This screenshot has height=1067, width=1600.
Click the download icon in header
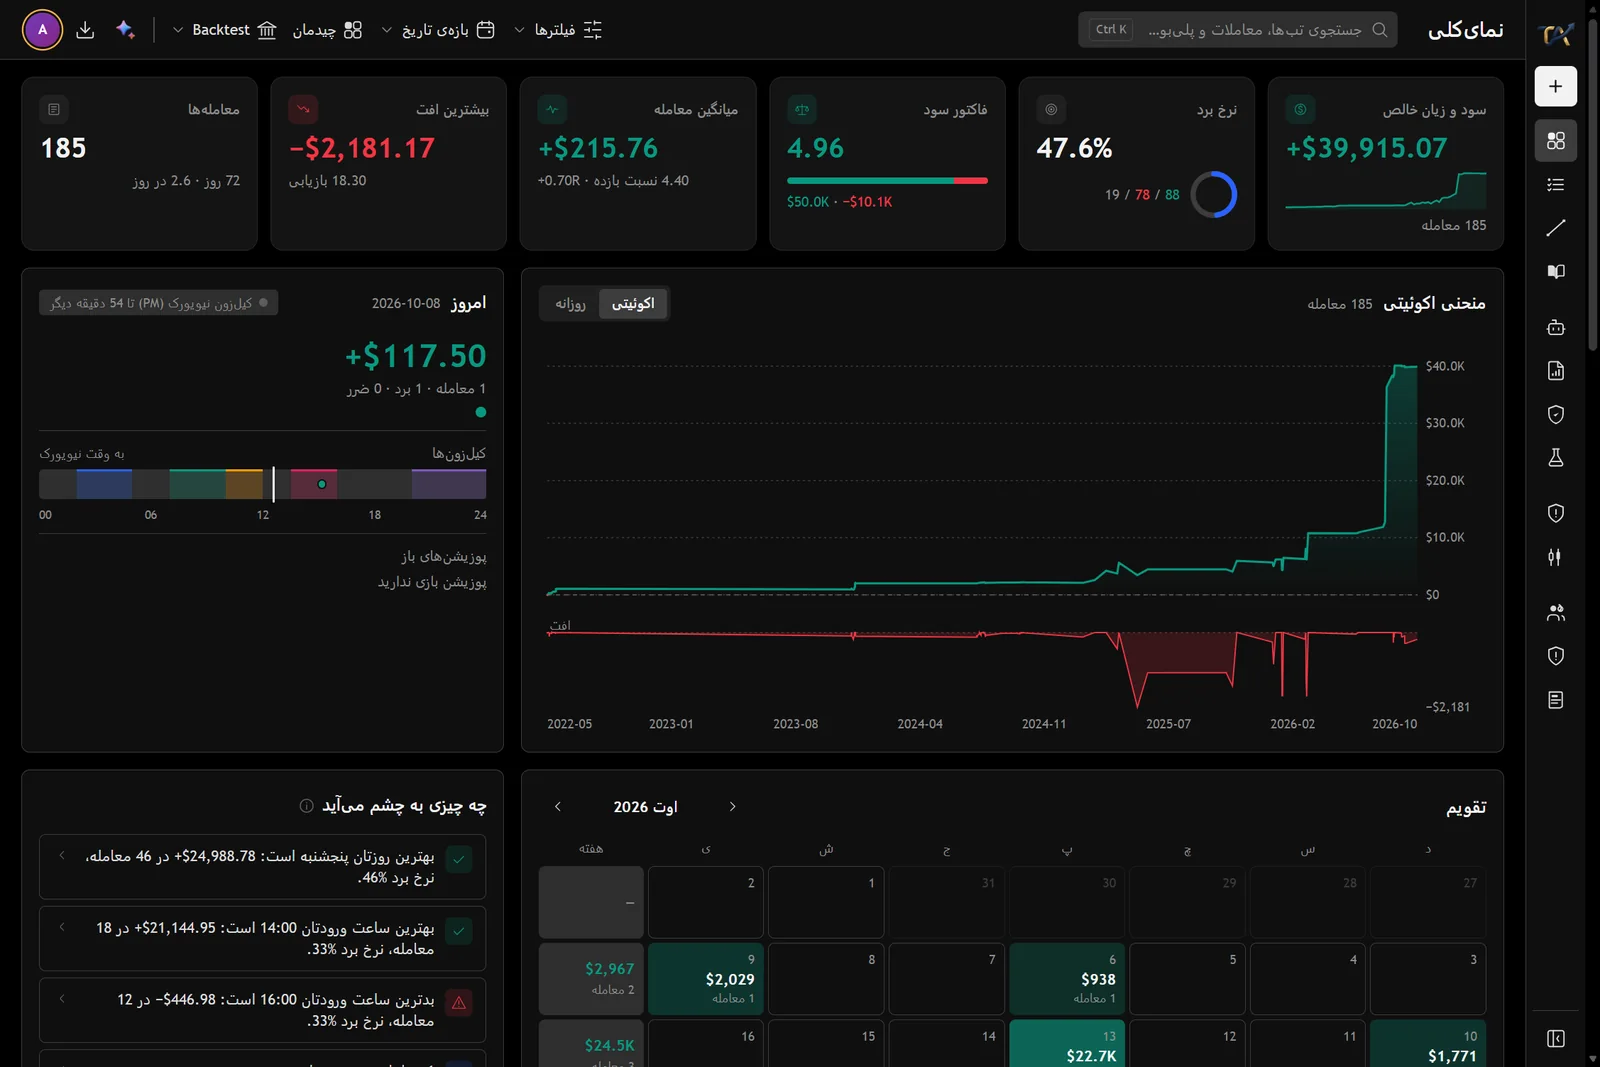pyautogui.click(x=85, y=30)
